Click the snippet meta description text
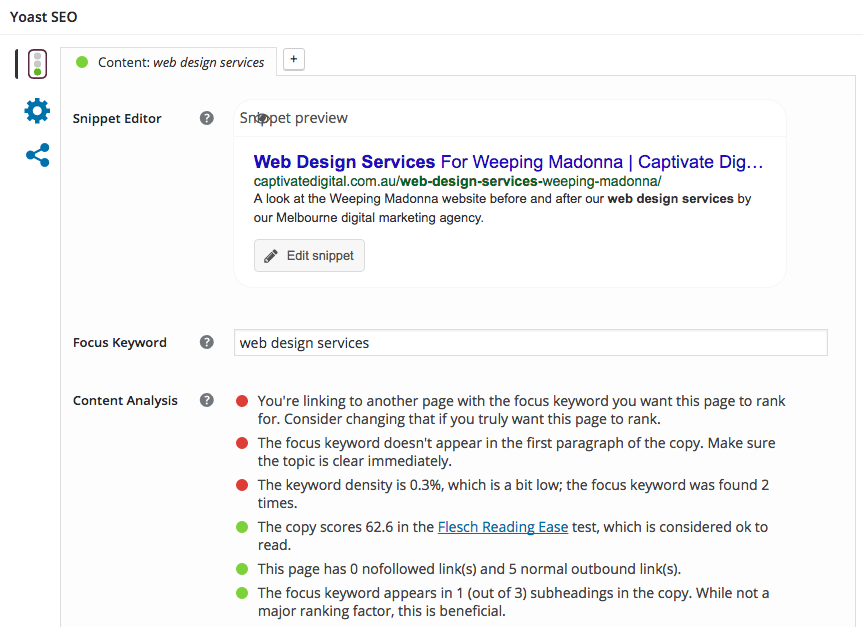 point(502,208)
